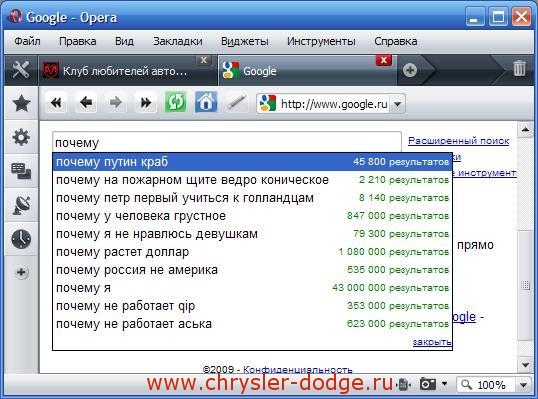The image size is (538, 399).
Task: Open the Home page icon
Action: (206, 102)
